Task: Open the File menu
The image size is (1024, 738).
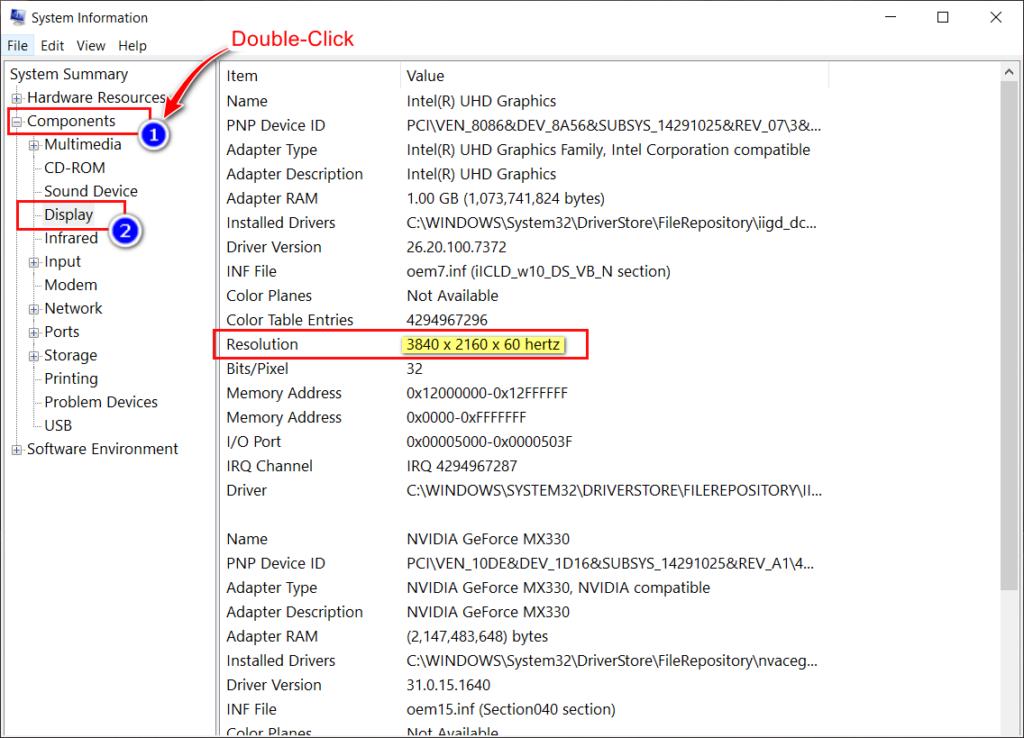Action: (x=17, y=45)
